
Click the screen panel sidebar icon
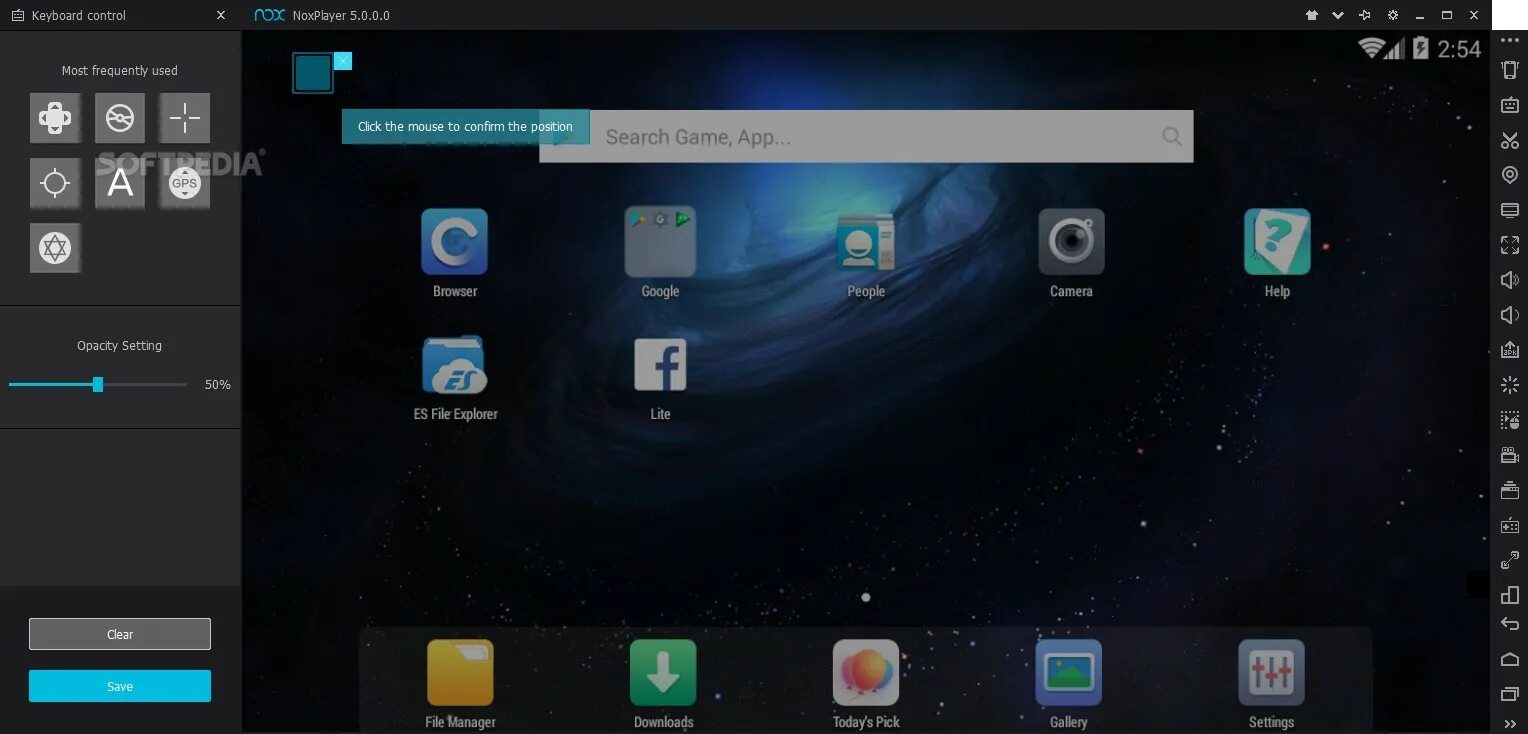(x=1510, y=210)
